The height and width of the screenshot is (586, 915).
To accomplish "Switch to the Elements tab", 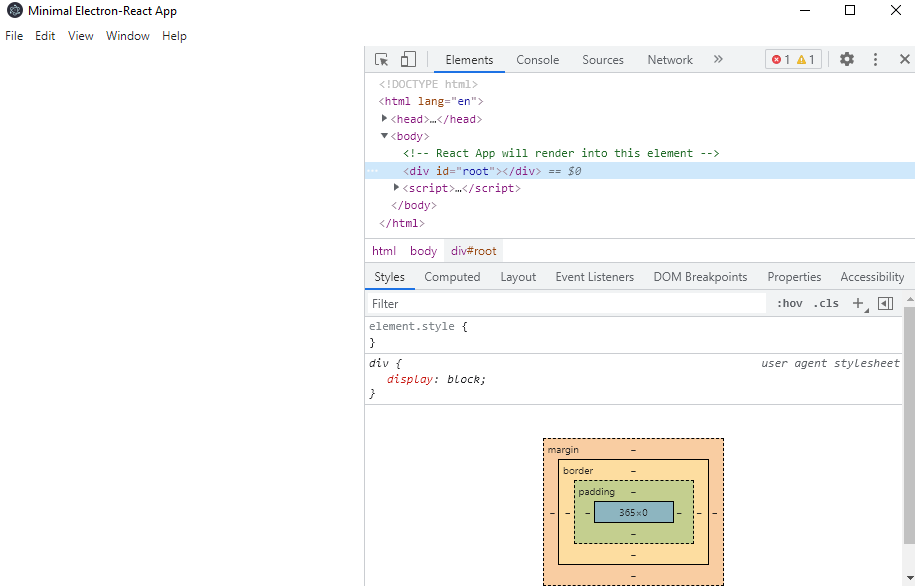I will tap(469, 60).
